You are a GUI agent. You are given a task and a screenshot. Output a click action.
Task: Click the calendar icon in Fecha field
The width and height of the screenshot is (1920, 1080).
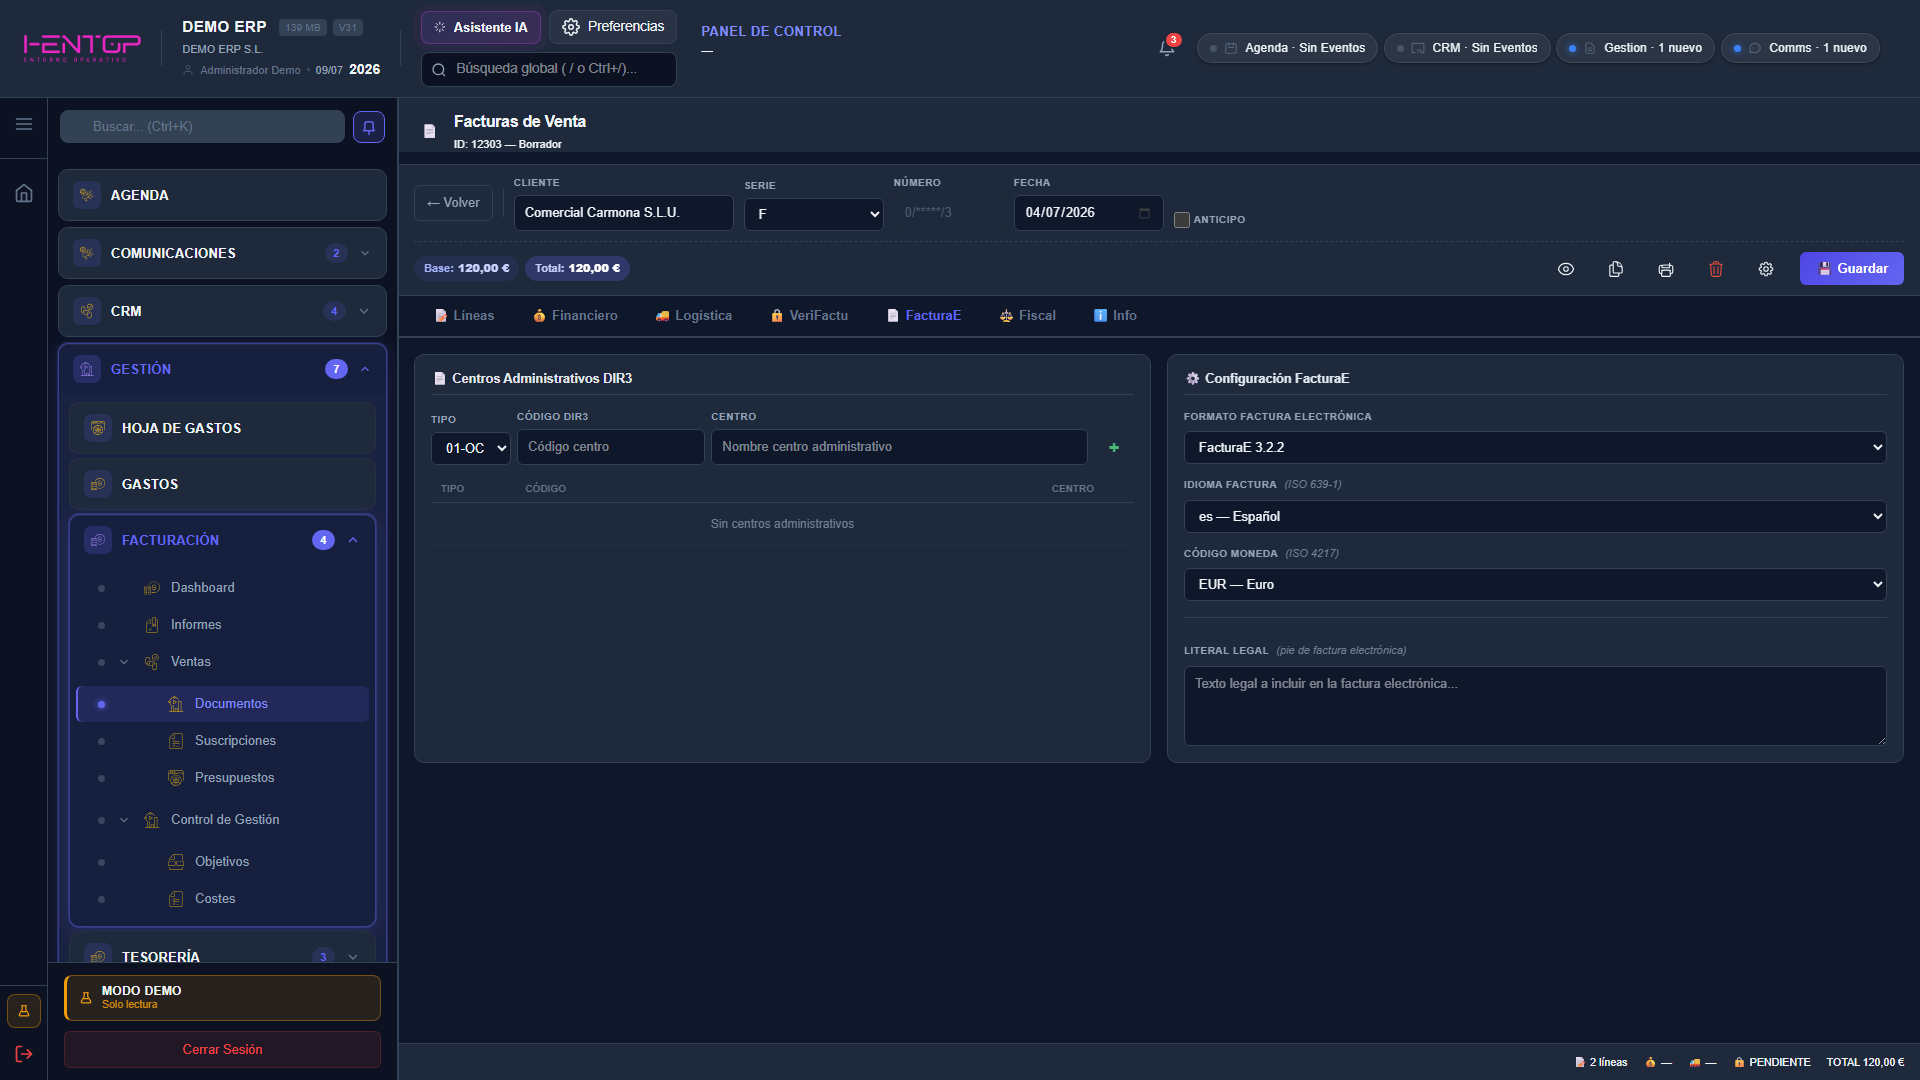(x=1144, y=213)
